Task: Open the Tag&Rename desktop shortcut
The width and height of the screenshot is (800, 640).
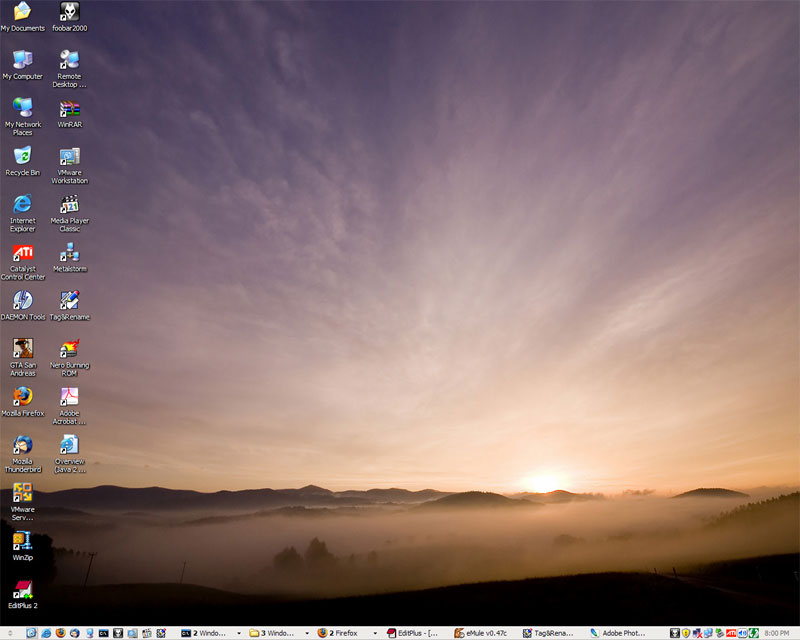Action: [69, 300]
